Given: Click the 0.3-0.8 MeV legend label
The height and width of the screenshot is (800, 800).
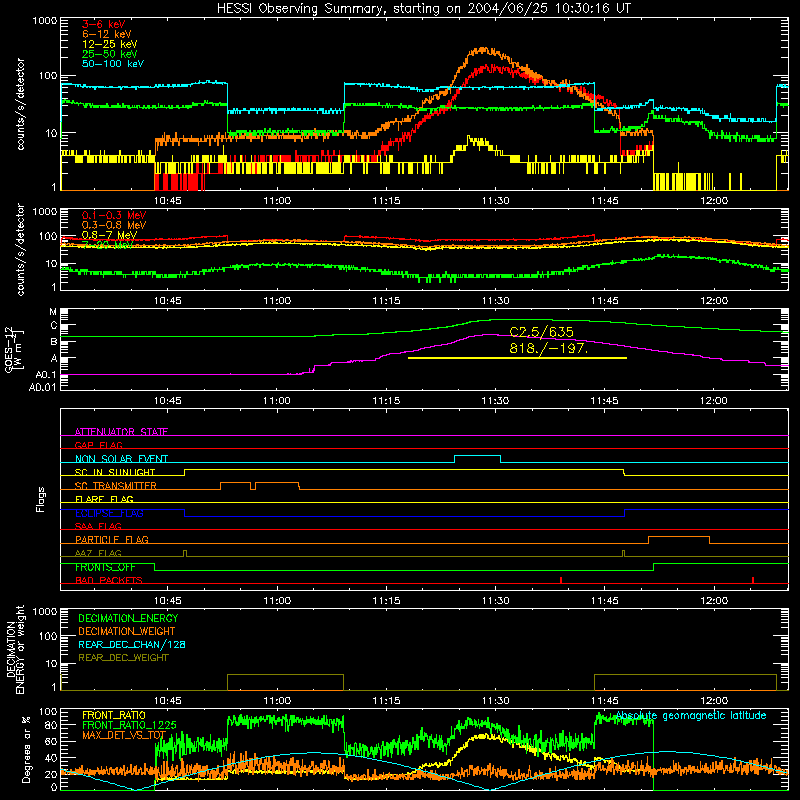Looking at the screenshot, I should (114, 225).
